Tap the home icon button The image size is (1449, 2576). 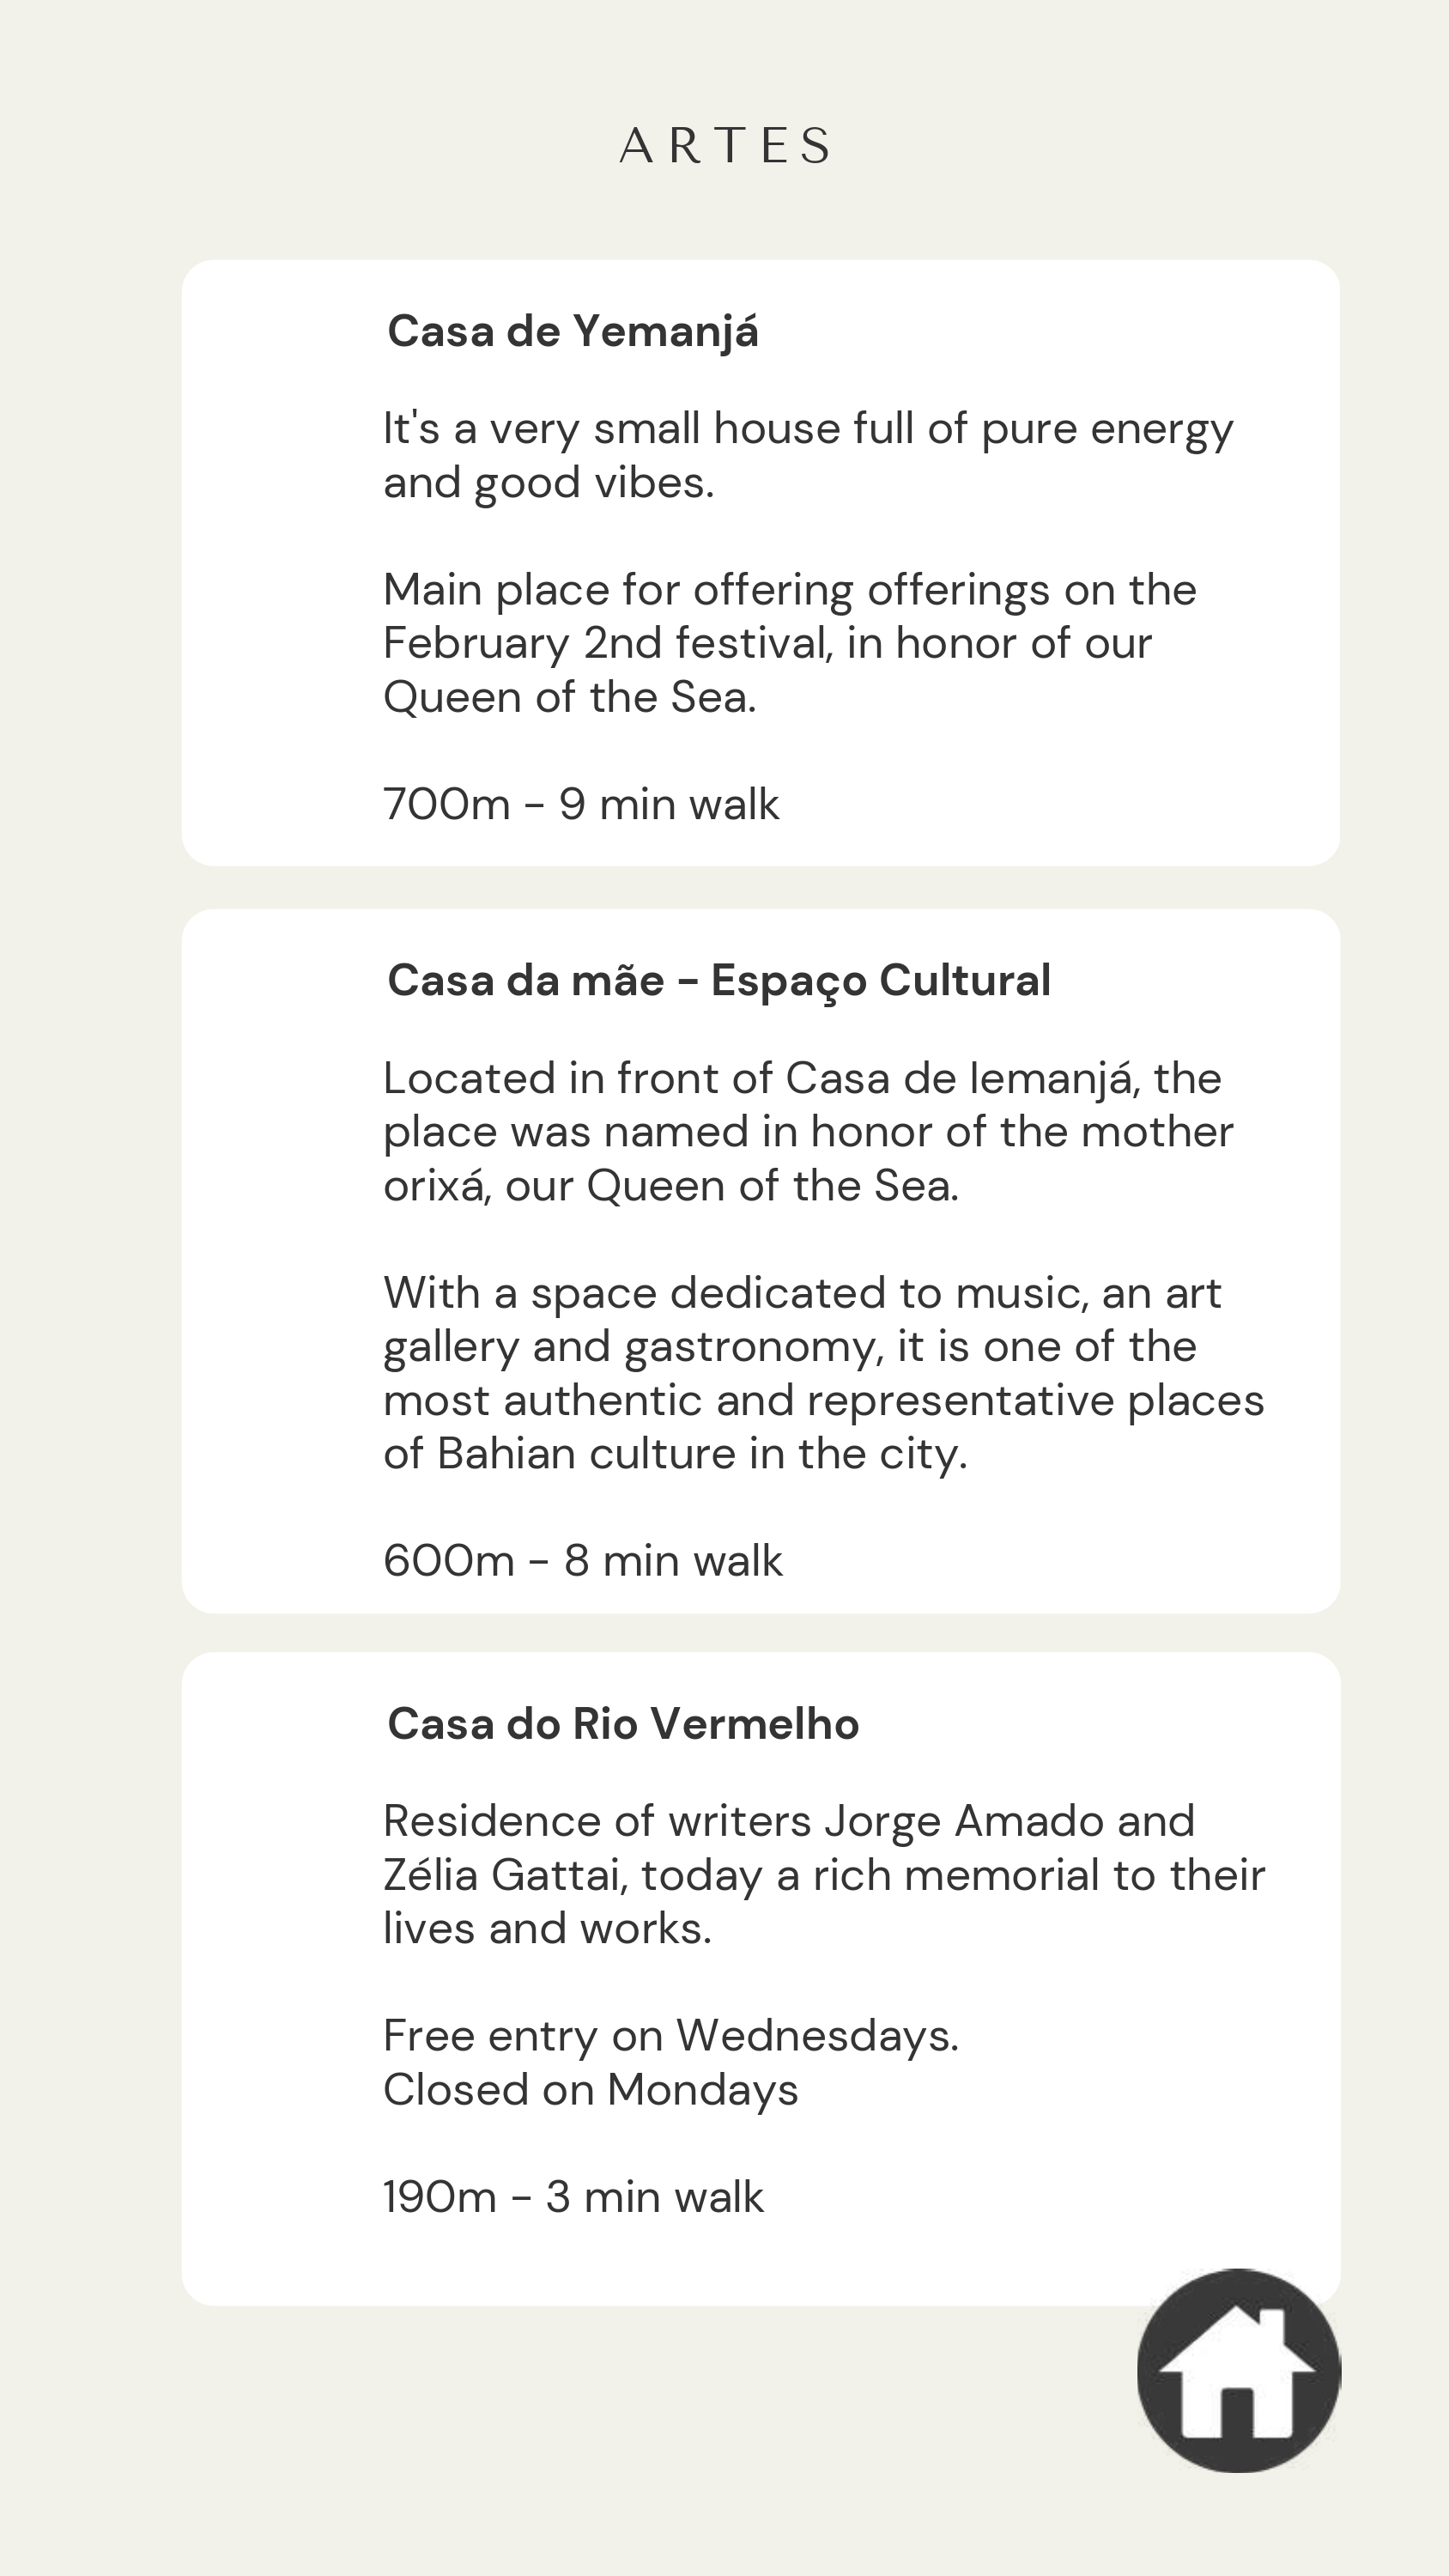tap(1238, 2370)
